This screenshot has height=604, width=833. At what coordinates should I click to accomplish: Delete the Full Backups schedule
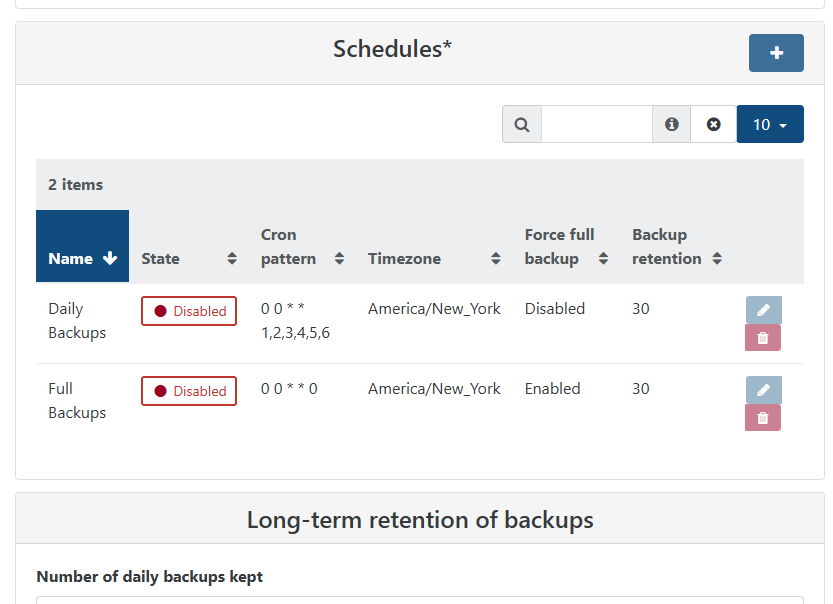pyautogui.click(x=763, y=418)
